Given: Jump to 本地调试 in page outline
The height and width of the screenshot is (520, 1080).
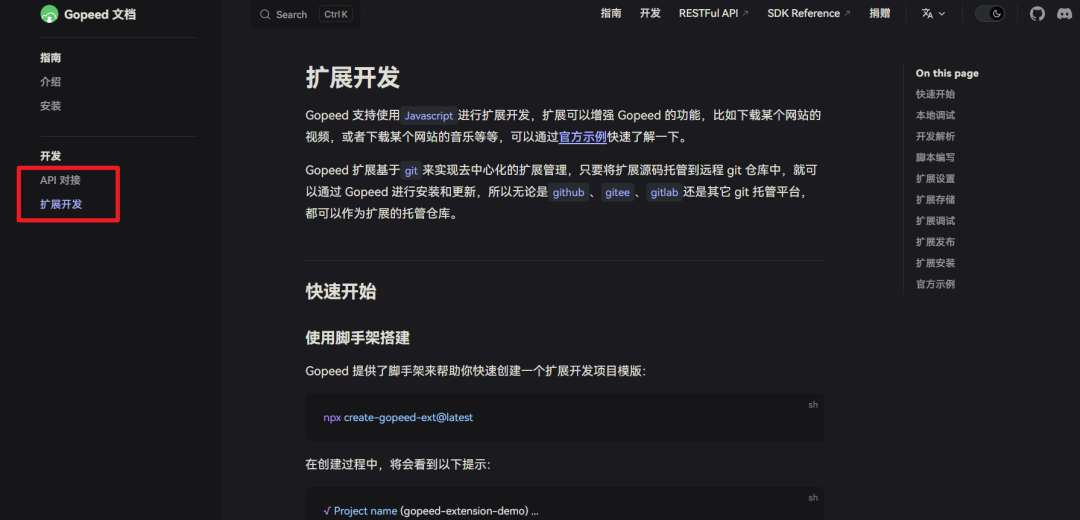Looking at the screenshot, I should click(935, 116).
